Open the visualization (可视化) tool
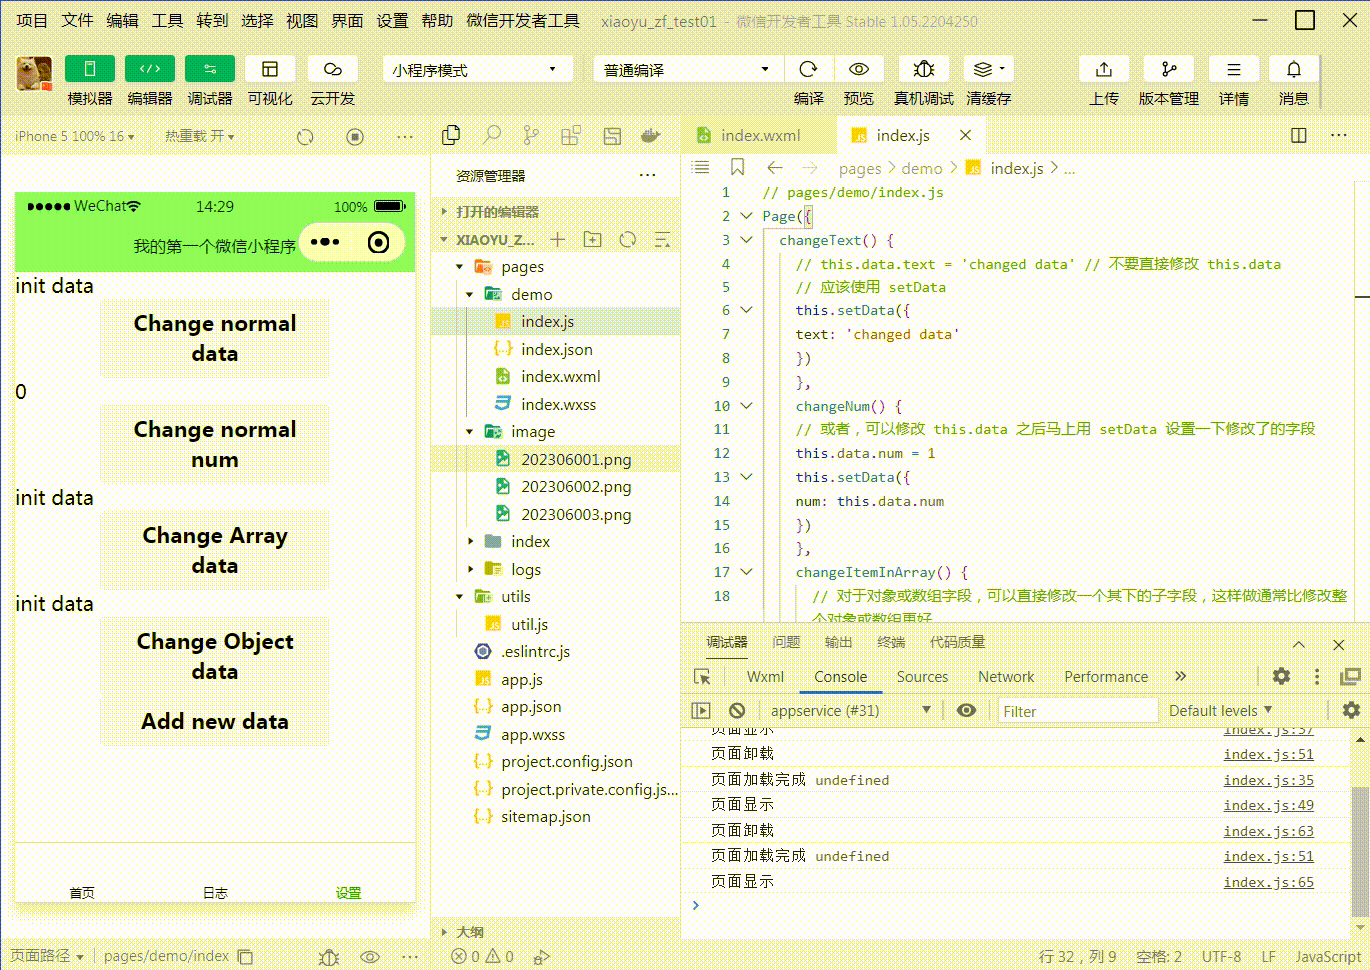 [x=270, y=69]
